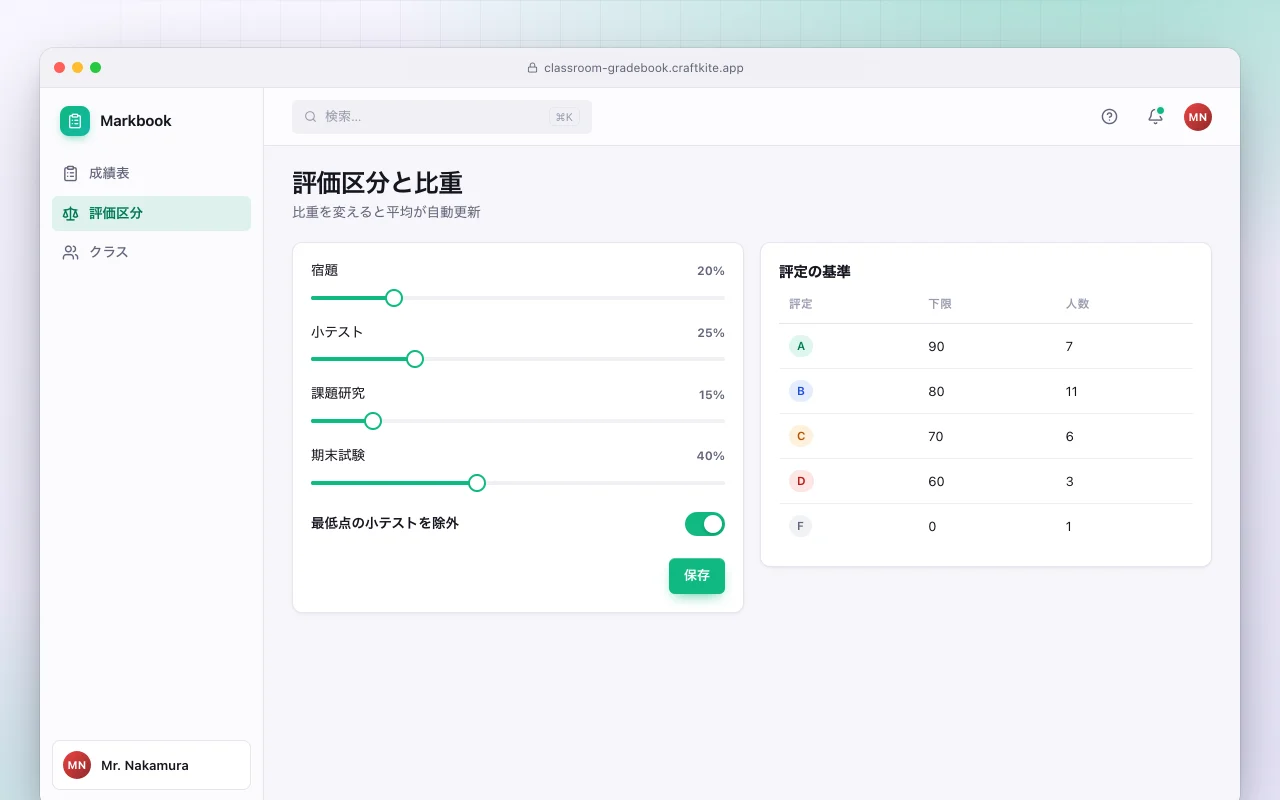1280x800 pixels.
Task: Open 成績表 page from sidebar
Action: tap(151, 173)
